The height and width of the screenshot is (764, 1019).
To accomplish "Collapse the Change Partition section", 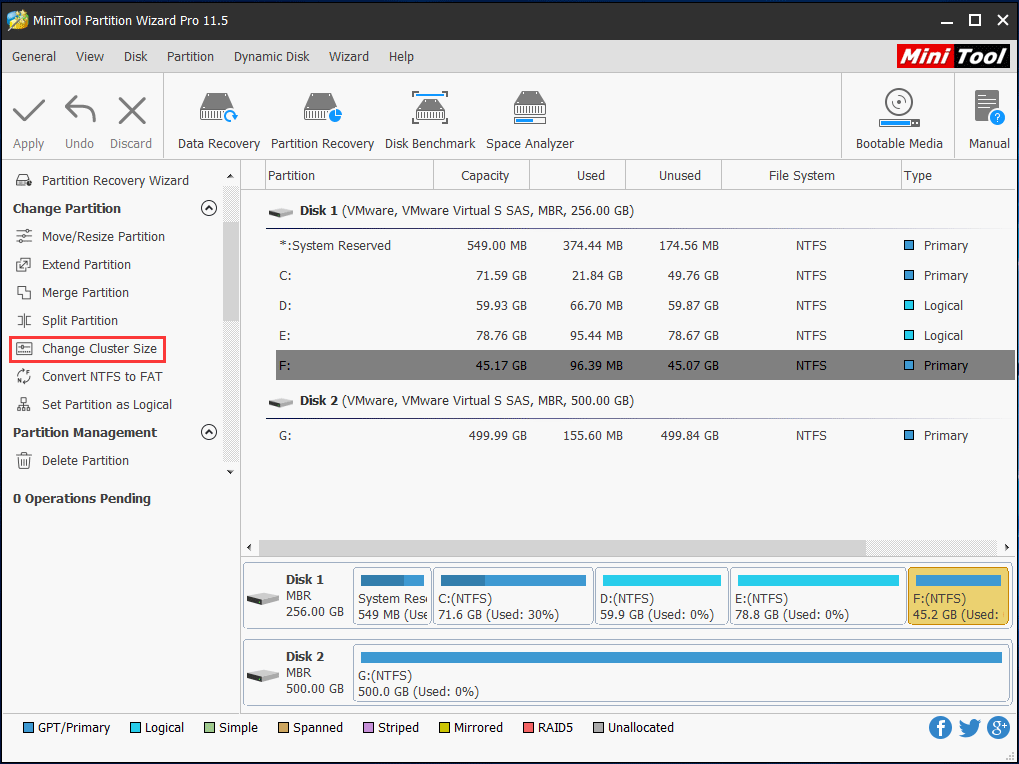I will coord(209,209).
